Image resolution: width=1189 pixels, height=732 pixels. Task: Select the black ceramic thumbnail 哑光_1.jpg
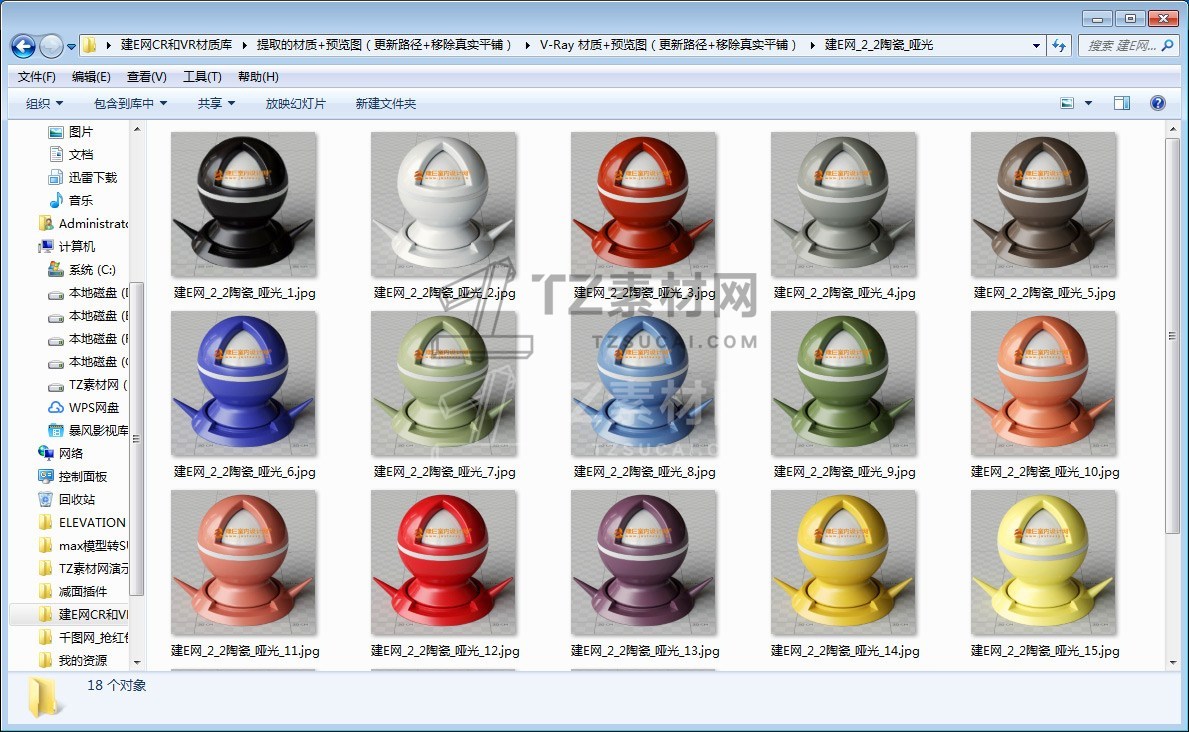click(243, 204)
